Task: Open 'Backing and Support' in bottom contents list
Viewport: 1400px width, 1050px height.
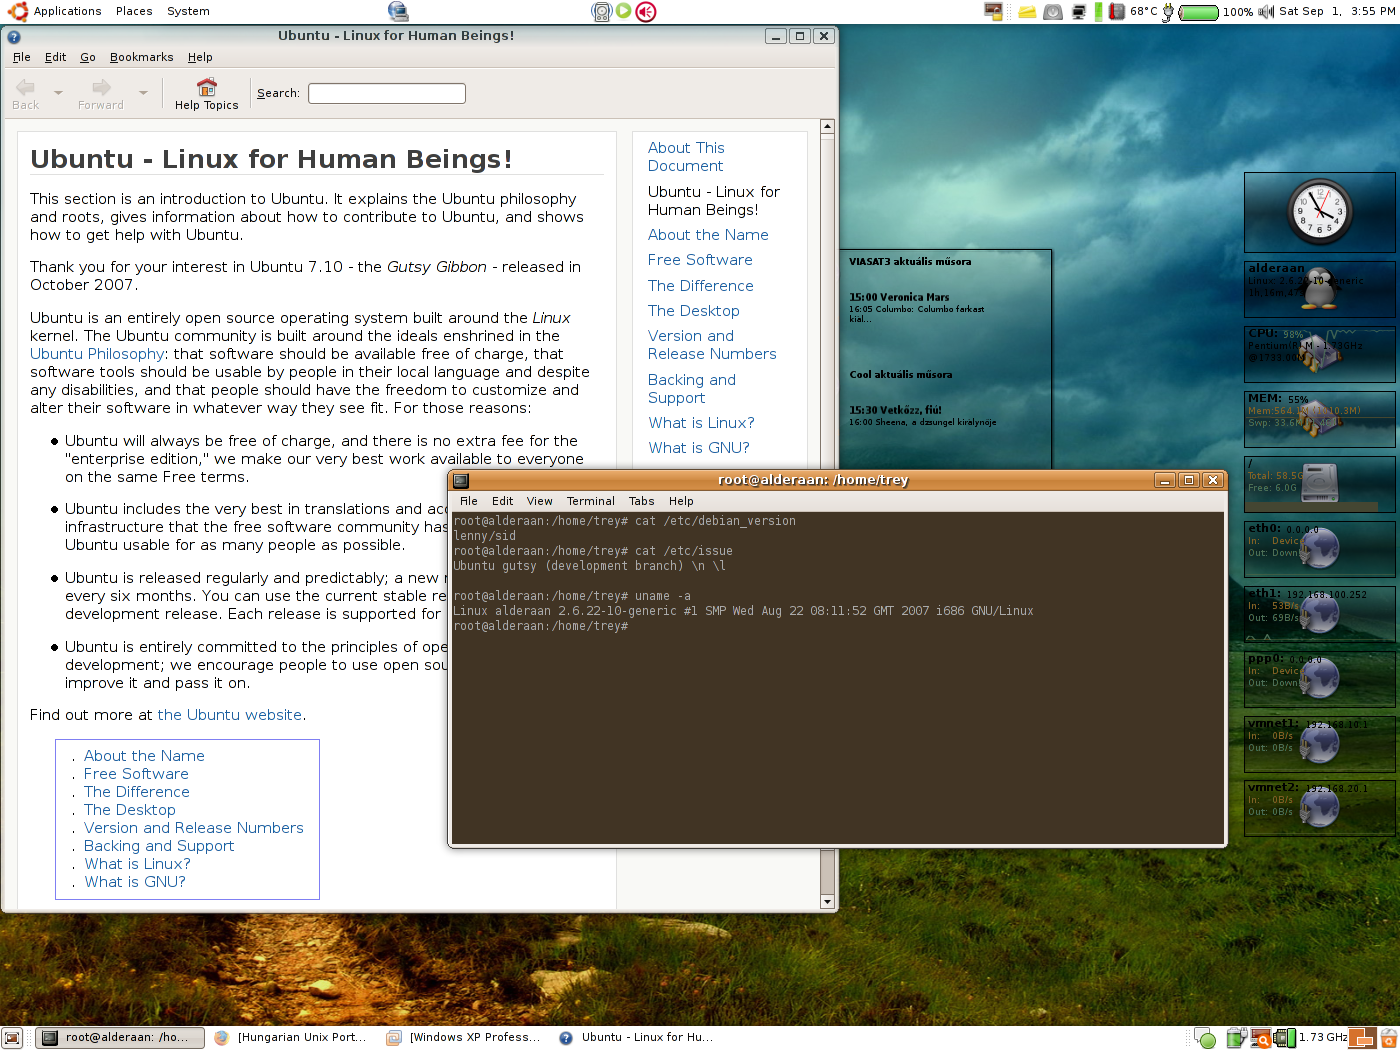Action: tap(159, 846)
